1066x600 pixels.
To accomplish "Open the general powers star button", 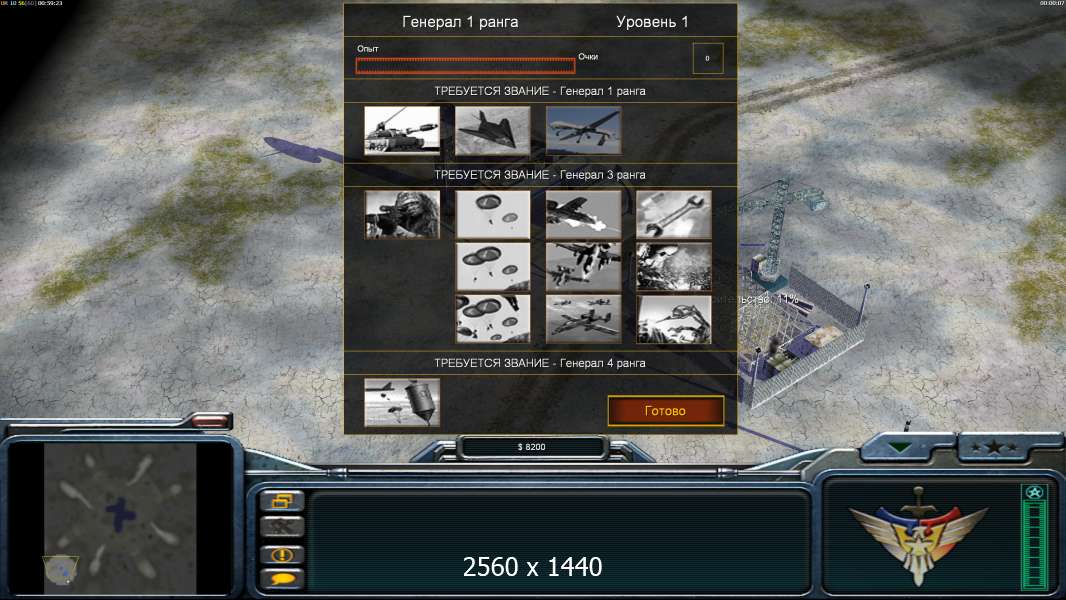I will coord(994,447).
